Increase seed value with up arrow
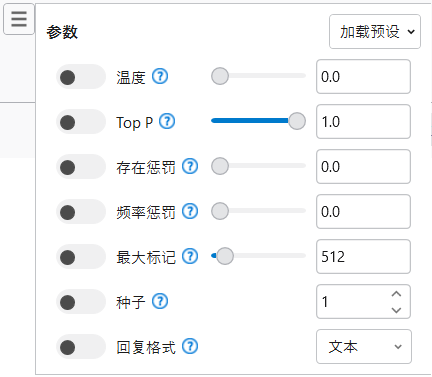Screen dimensions: 432x377 [396, 294]
